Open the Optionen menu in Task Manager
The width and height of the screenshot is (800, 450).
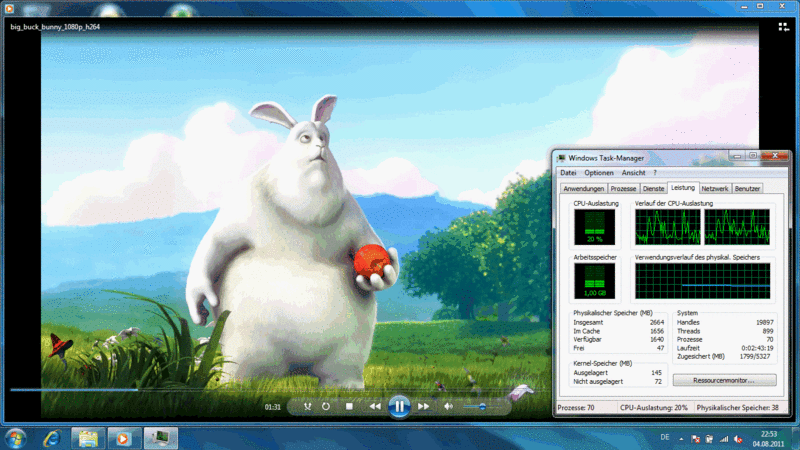pos(598,173)
